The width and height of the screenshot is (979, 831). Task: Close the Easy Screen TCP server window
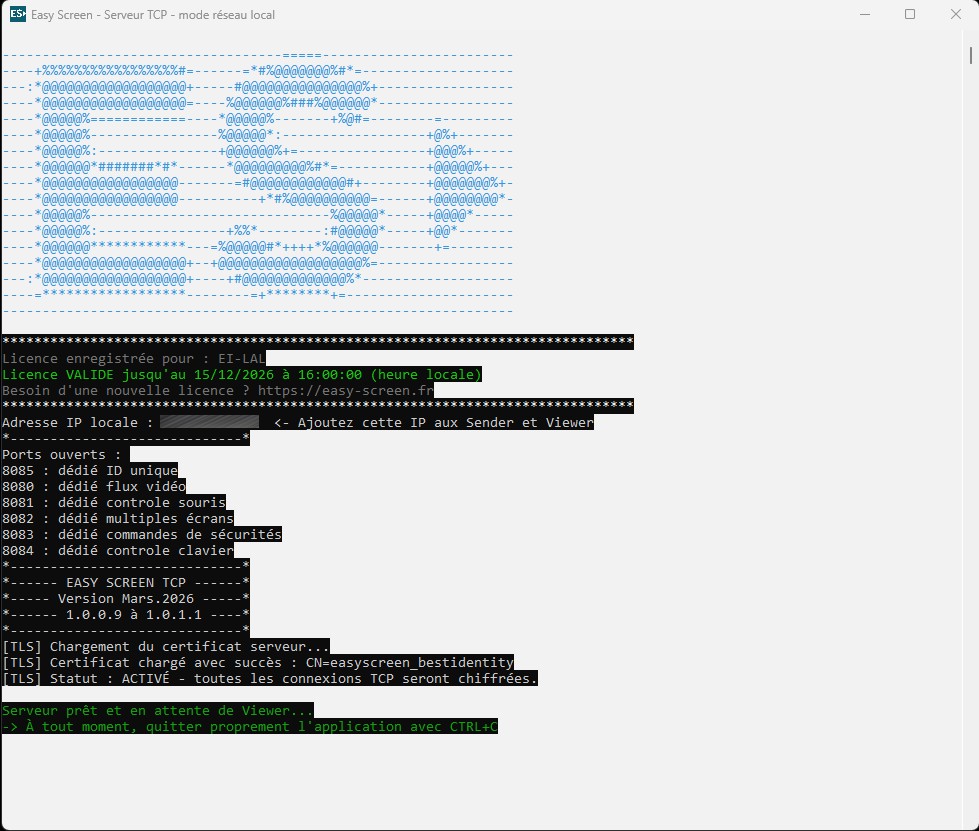click(x=955, y=15)
